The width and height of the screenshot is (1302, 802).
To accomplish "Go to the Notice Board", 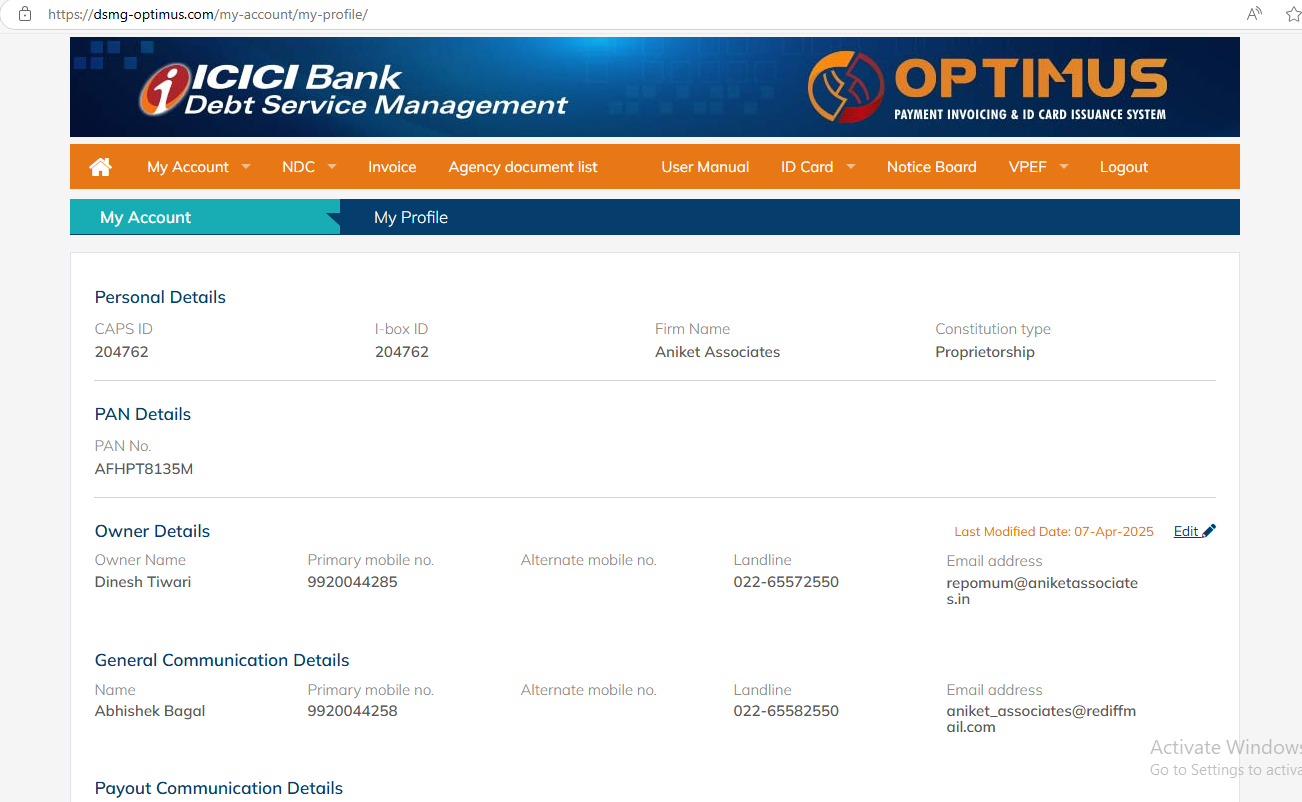I will point(931,167).
